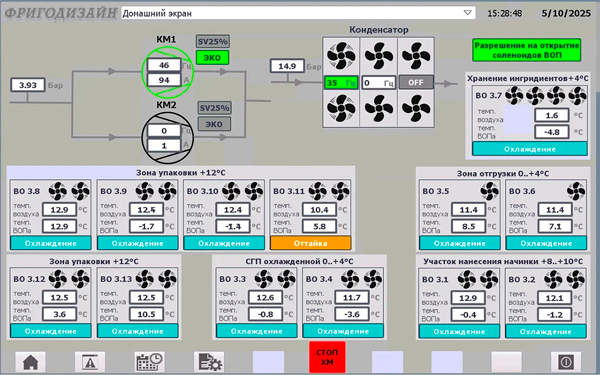600x375 pixels.
Task: Toggle Разрешение на открытие соленоидов ВОП
Action: click(x=527, y=50)
